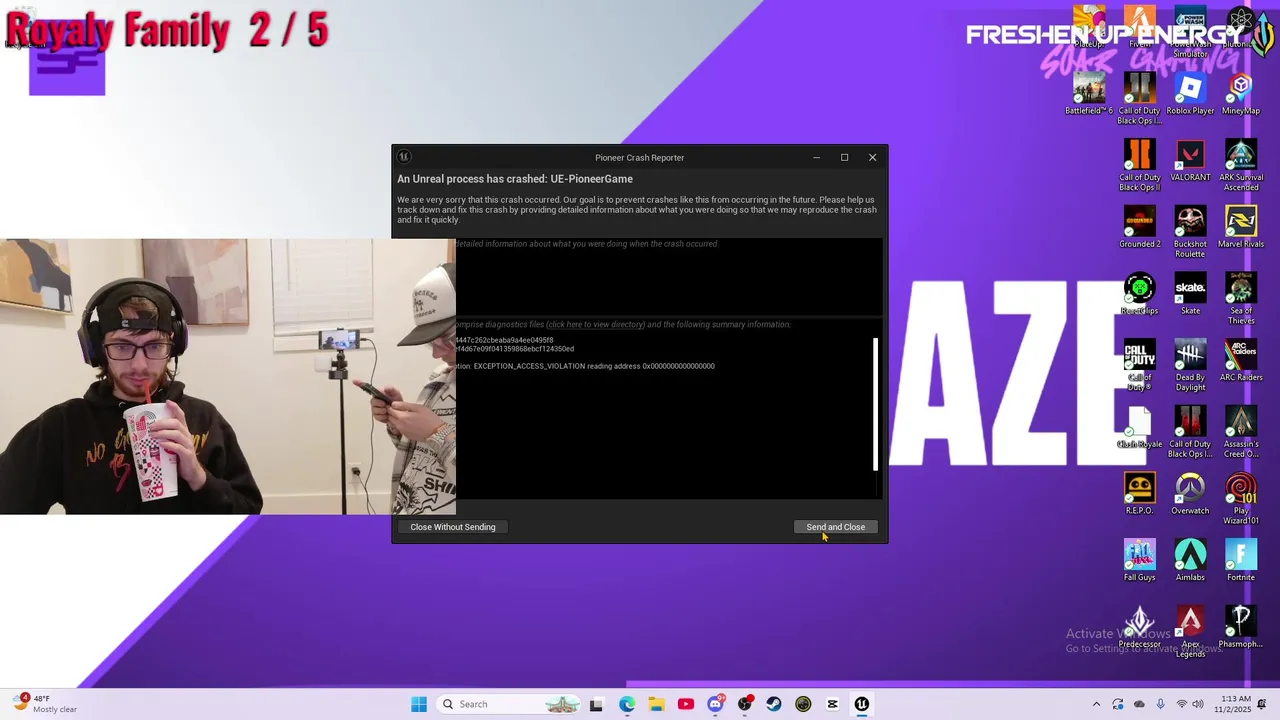Viewport: 1280px width, 720px height.
Task: Open the Clash Royale desktop file
Action: point(1140,428)
